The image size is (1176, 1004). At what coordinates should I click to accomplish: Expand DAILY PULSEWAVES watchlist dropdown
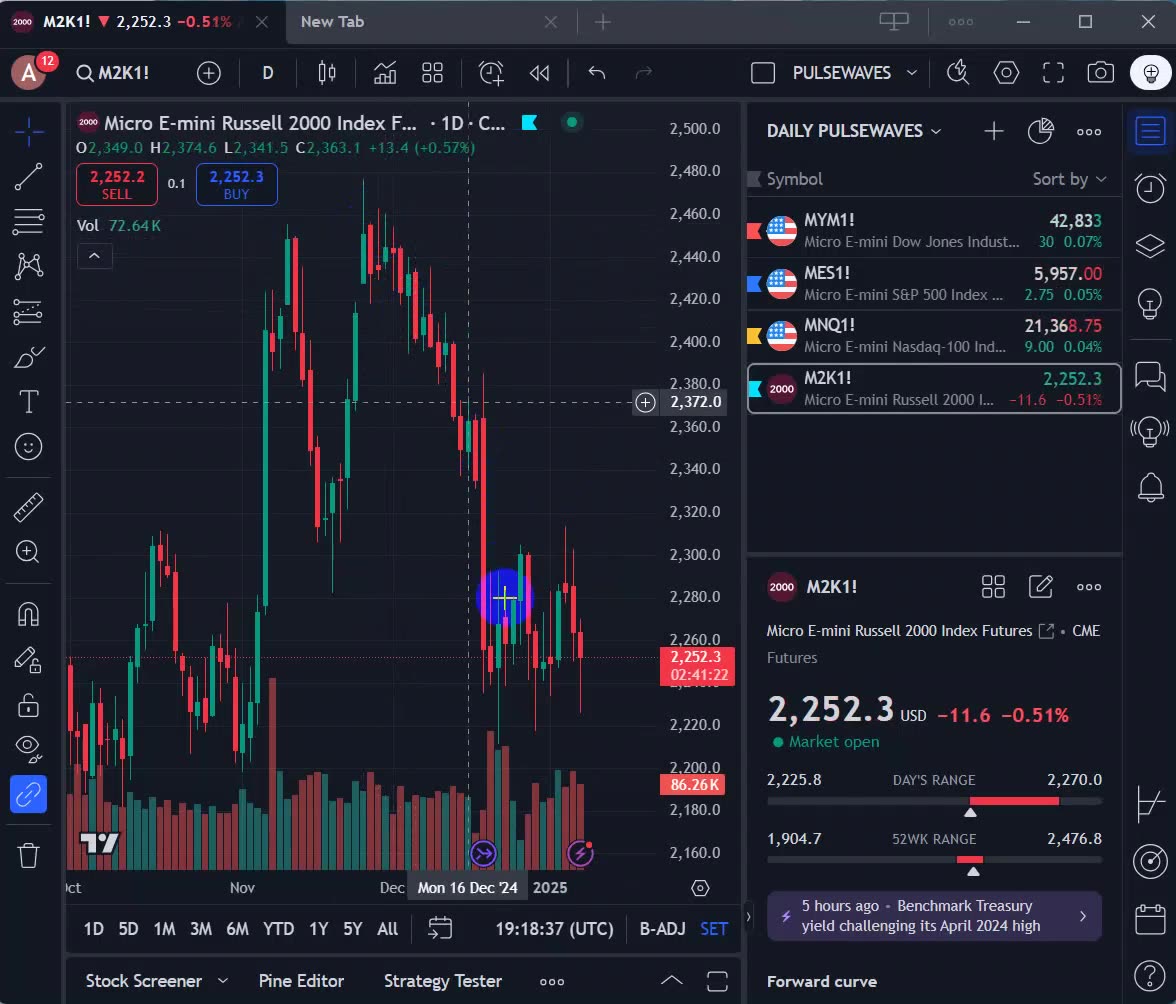pos(854,131)
